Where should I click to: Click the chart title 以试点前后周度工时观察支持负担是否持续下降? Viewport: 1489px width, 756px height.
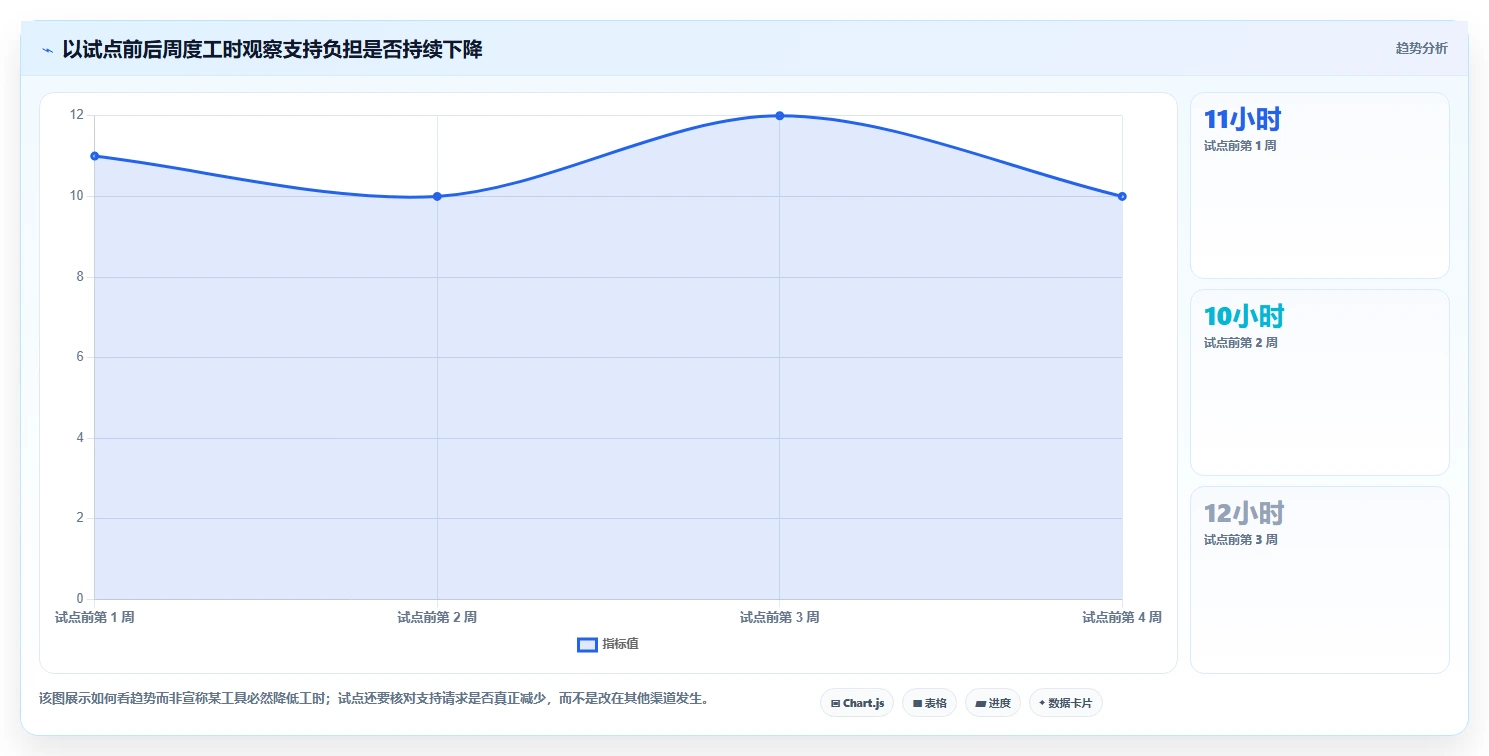[272, 49]
